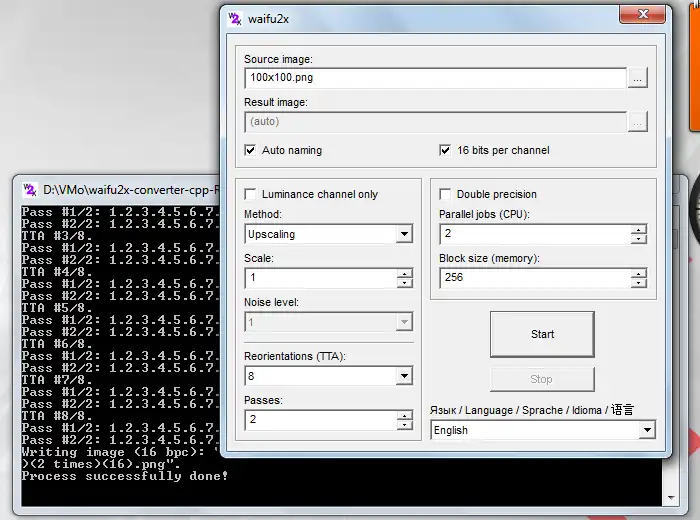Enable Double precision checkbox

pos(445,194)
